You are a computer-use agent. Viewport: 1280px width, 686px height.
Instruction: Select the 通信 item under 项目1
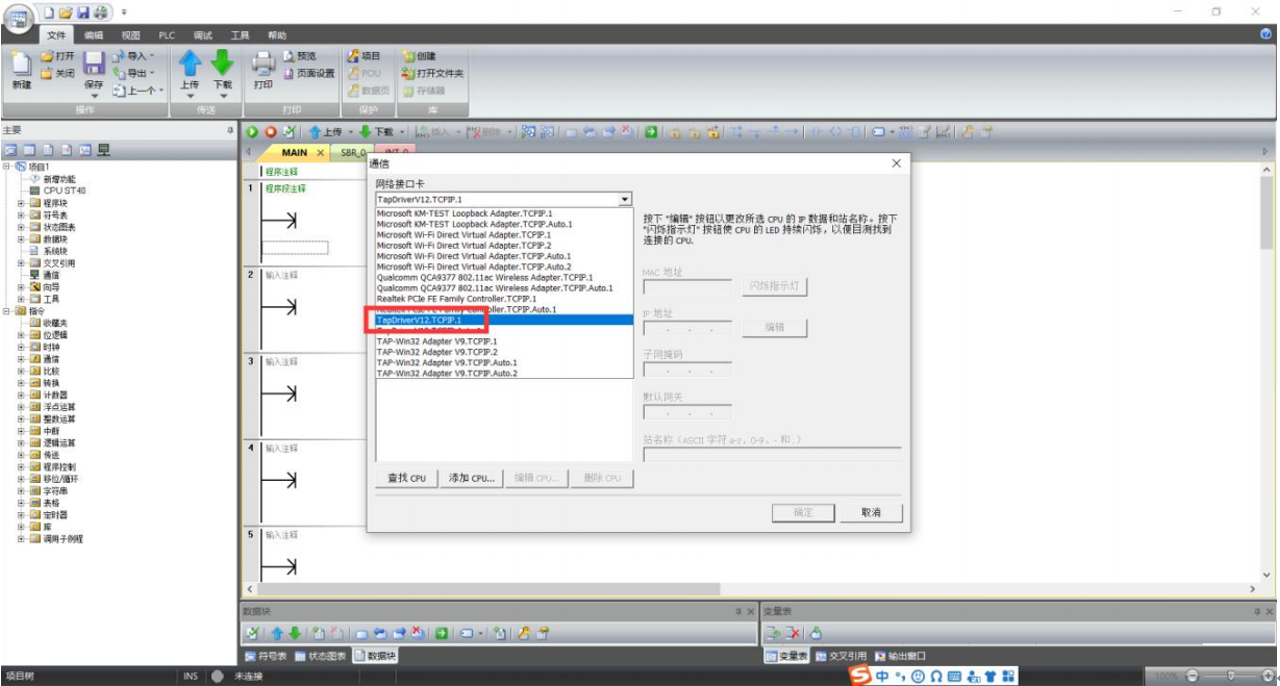pos(44,275)
